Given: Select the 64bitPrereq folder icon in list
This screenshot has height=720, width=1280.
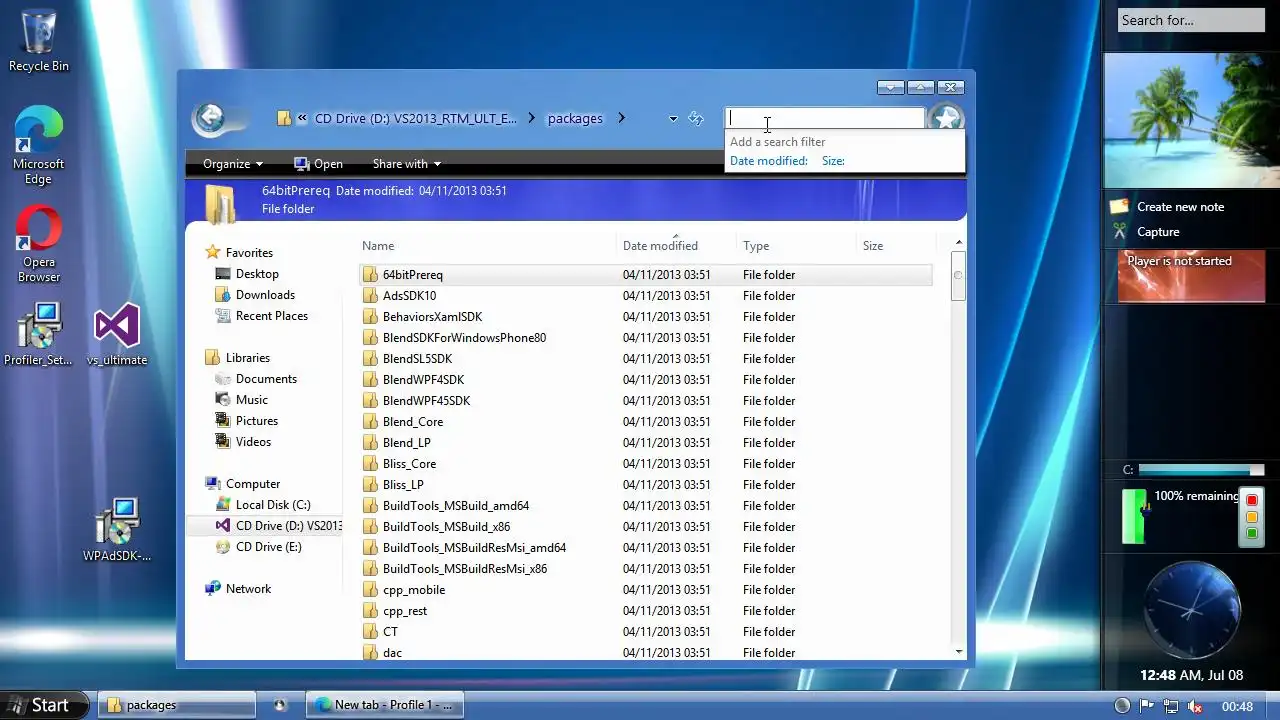Looking at the screenshot, I should [x=370, y=275].
